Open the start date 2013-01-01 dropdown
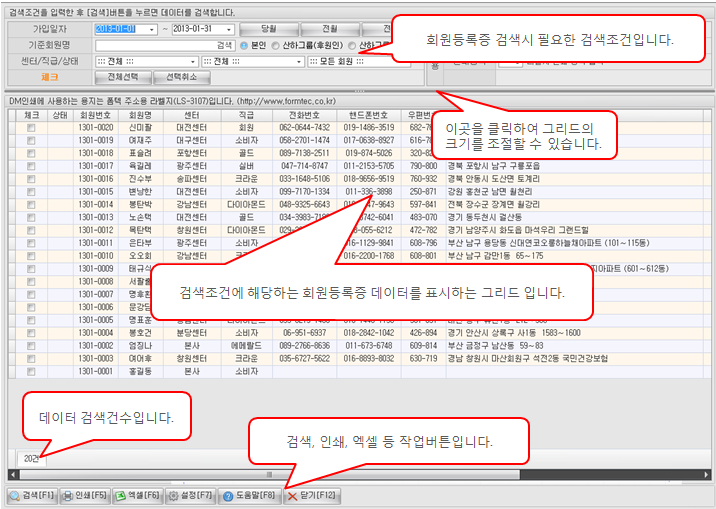Screen dimensions: 716x509 152,29
